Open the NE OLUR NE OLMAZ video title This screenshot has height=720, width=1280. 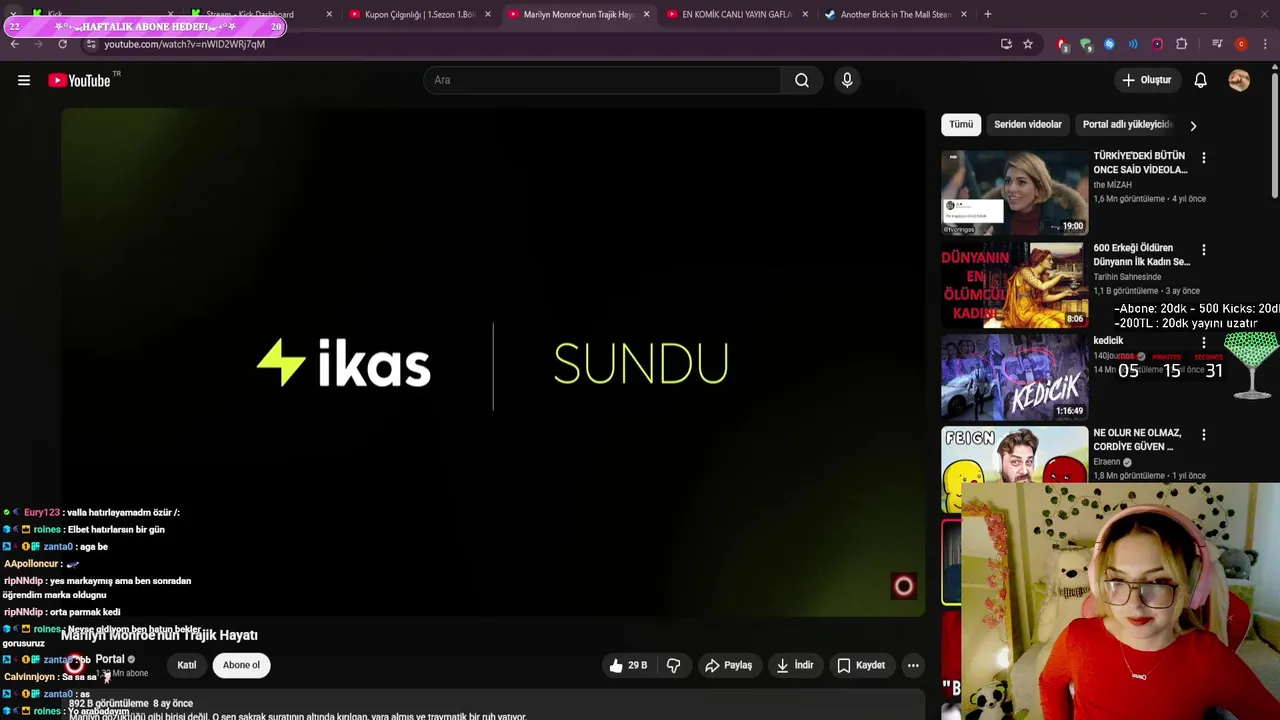(x=1137, y=440)
